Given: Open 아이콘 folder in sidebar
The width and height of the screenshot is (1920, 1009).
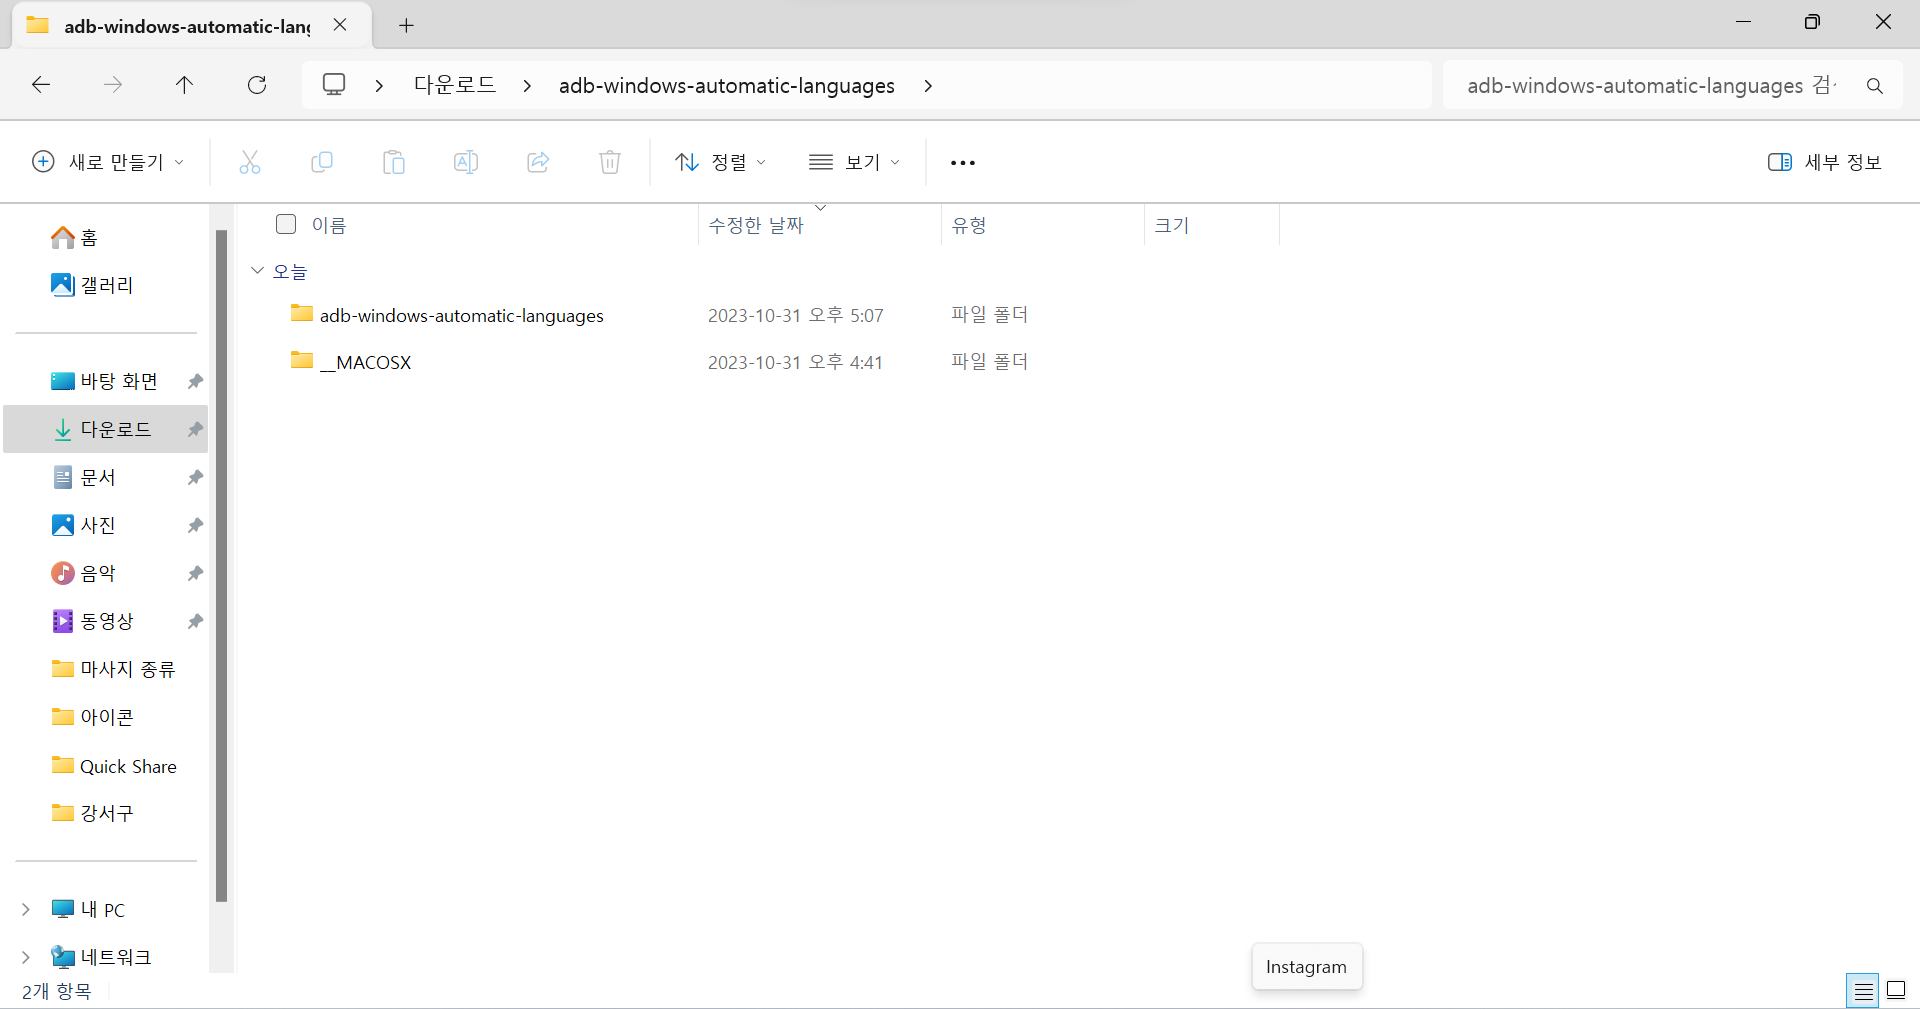Looking at the screenshot, I should point(93,717).
